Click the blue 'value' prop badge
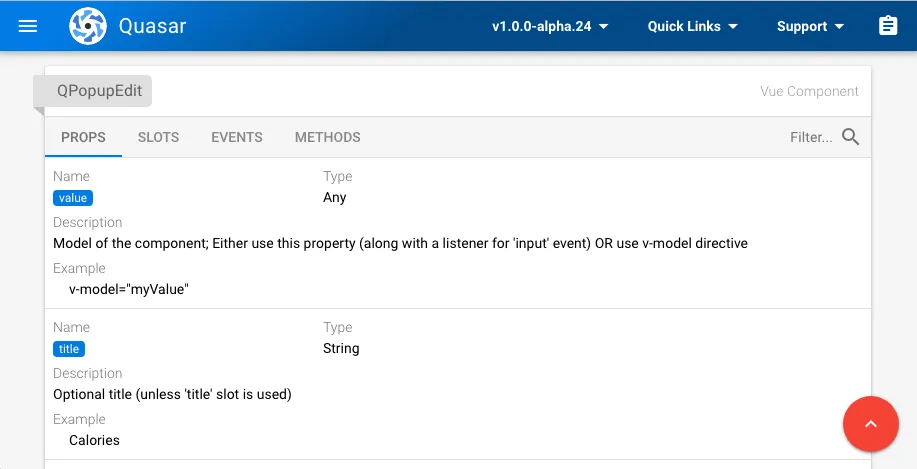The image size is (917, 469). (x=73, y=198)
